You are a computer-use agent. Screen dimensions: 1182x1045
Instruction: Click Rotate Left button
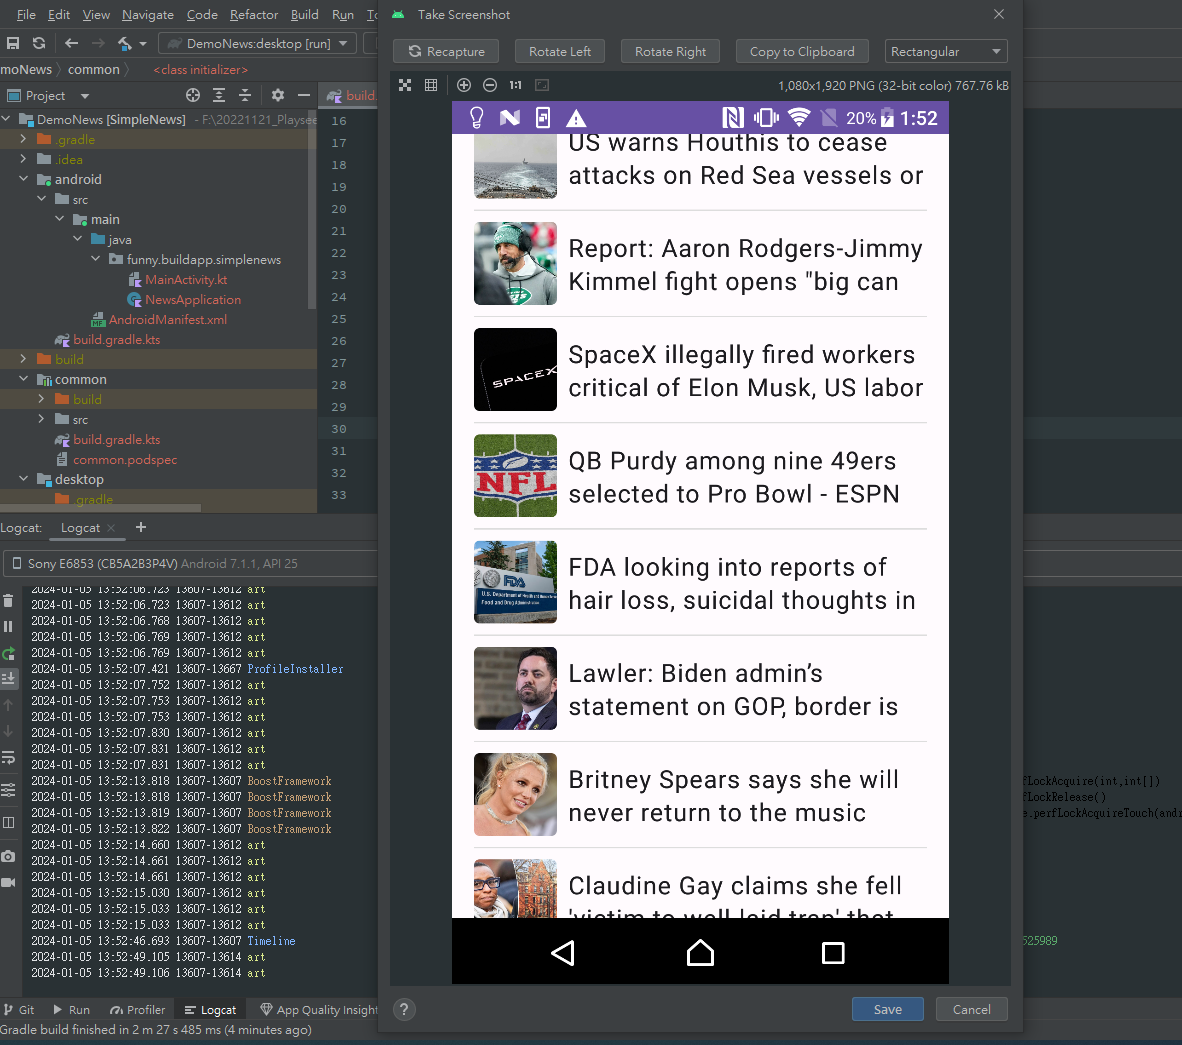(559, 51)
